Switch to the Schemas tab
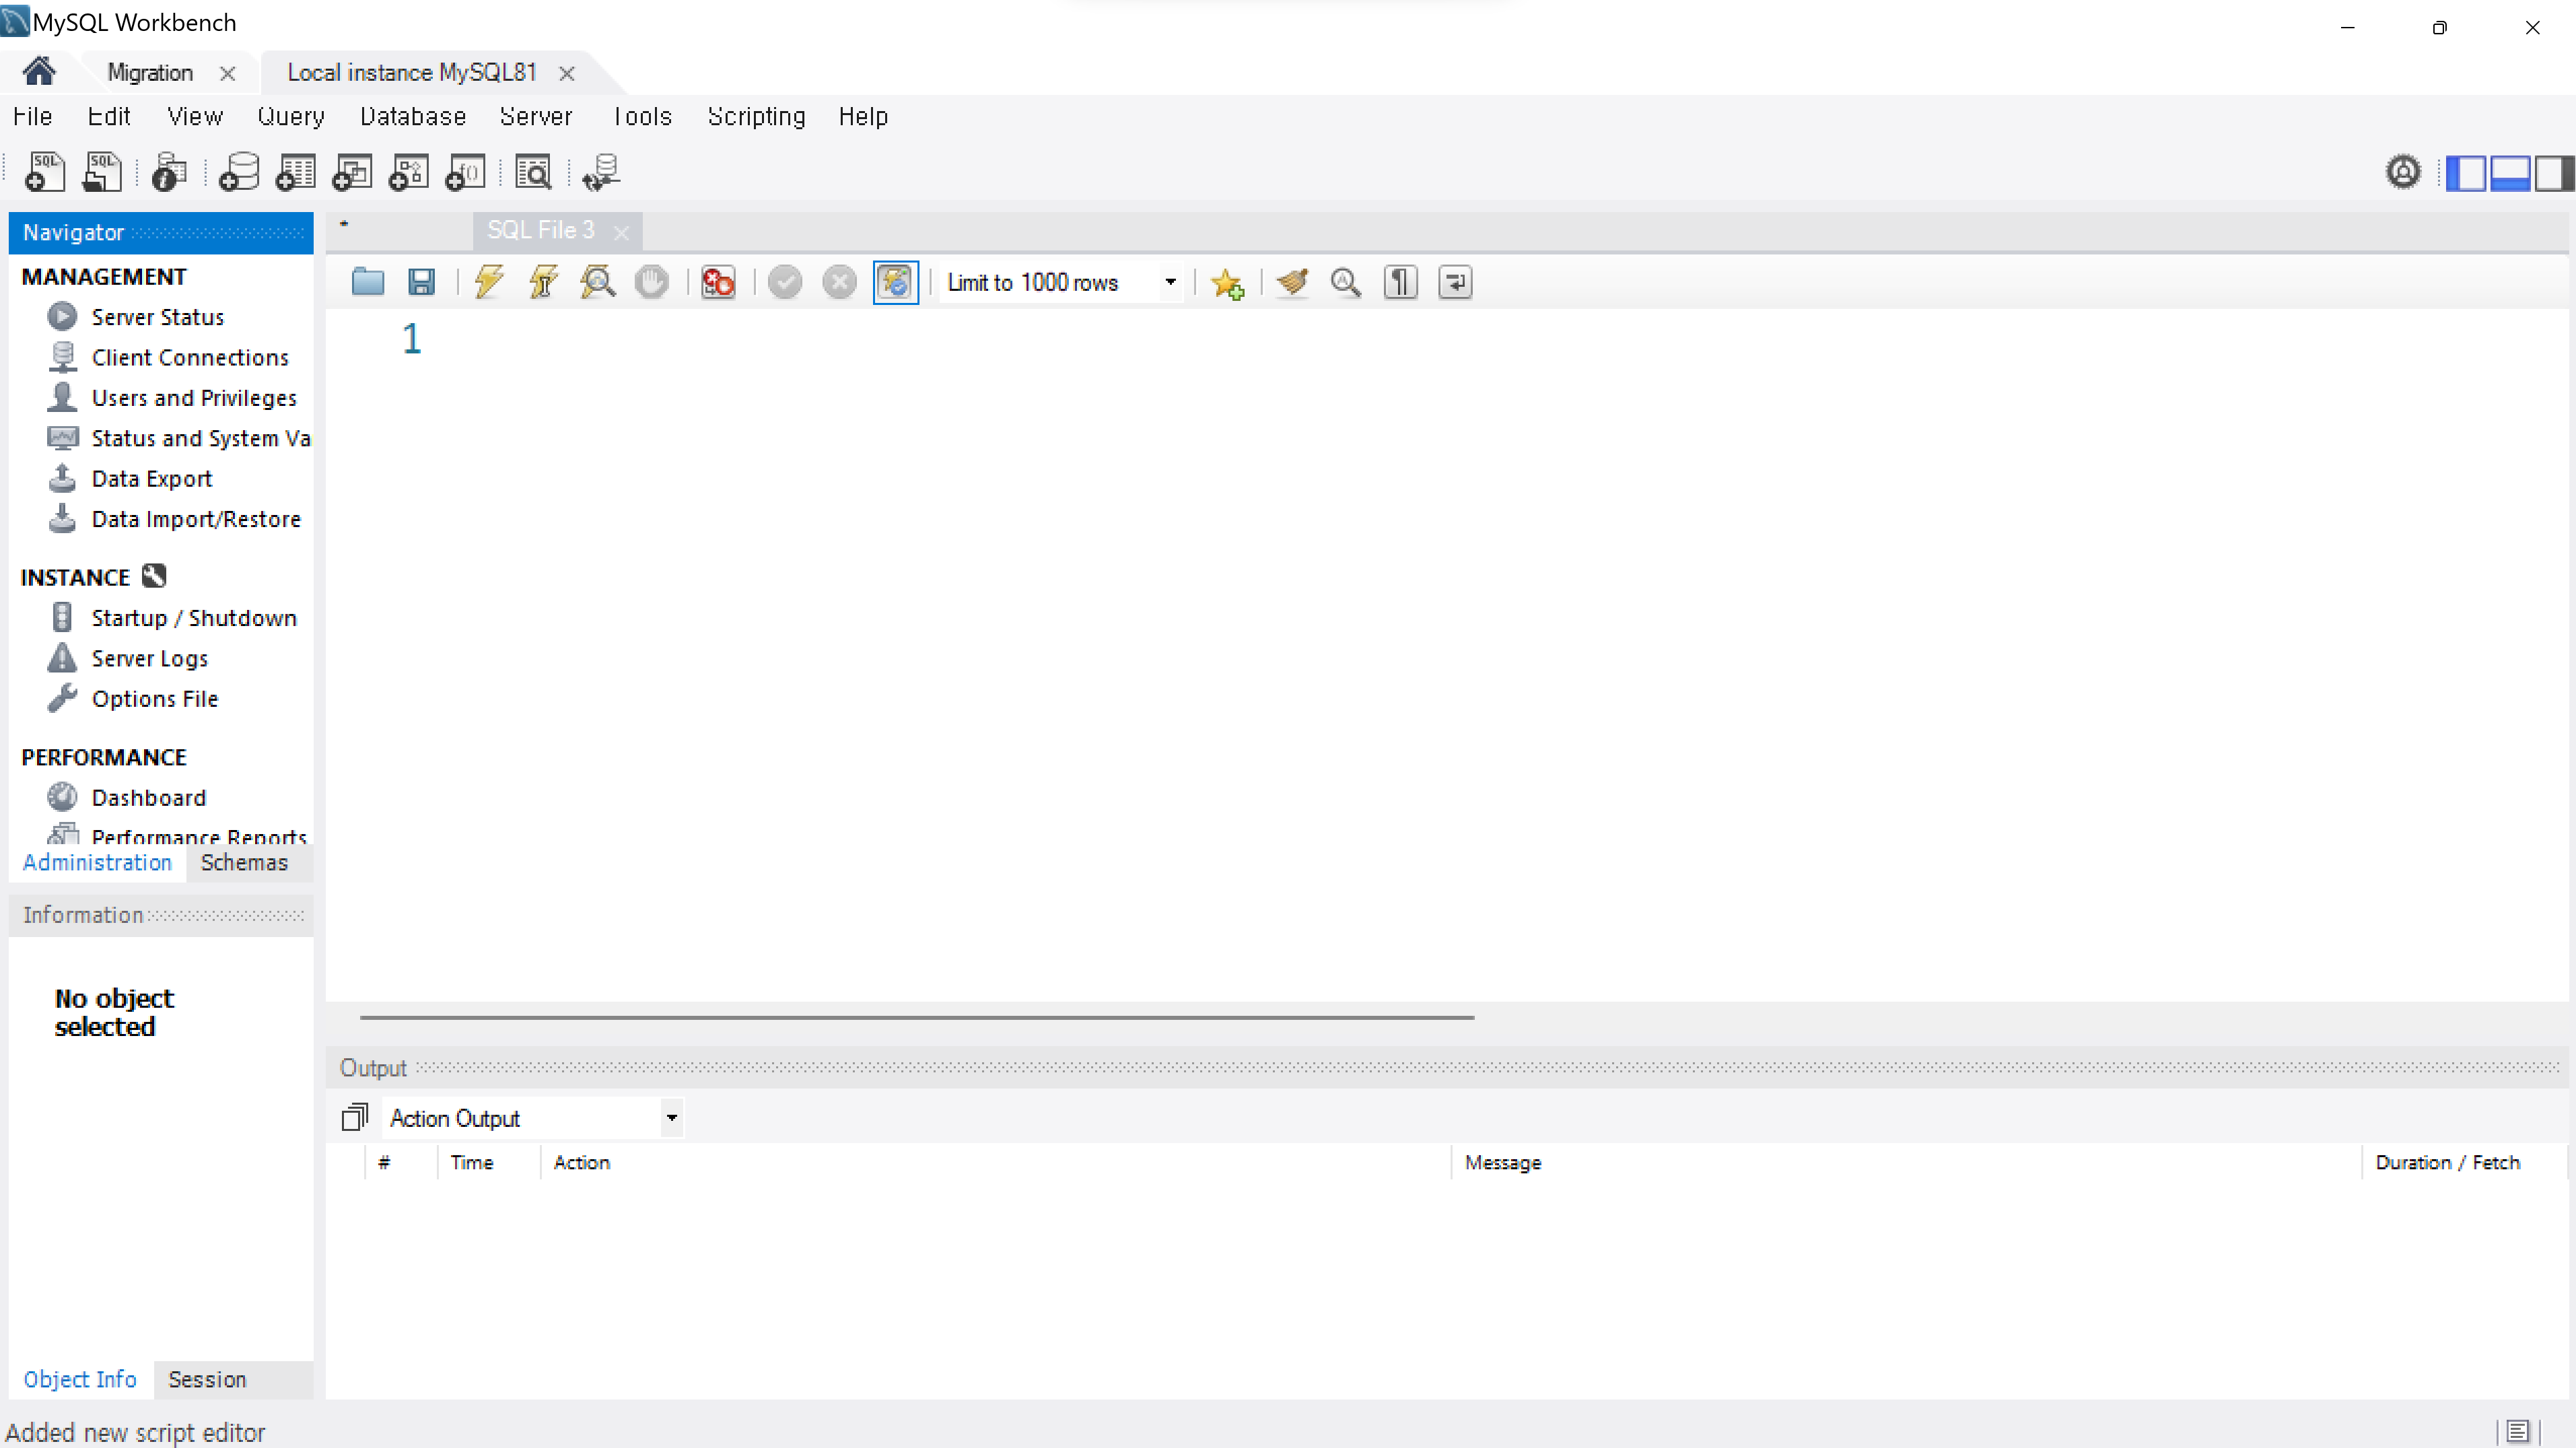 [x=244, y=862]
